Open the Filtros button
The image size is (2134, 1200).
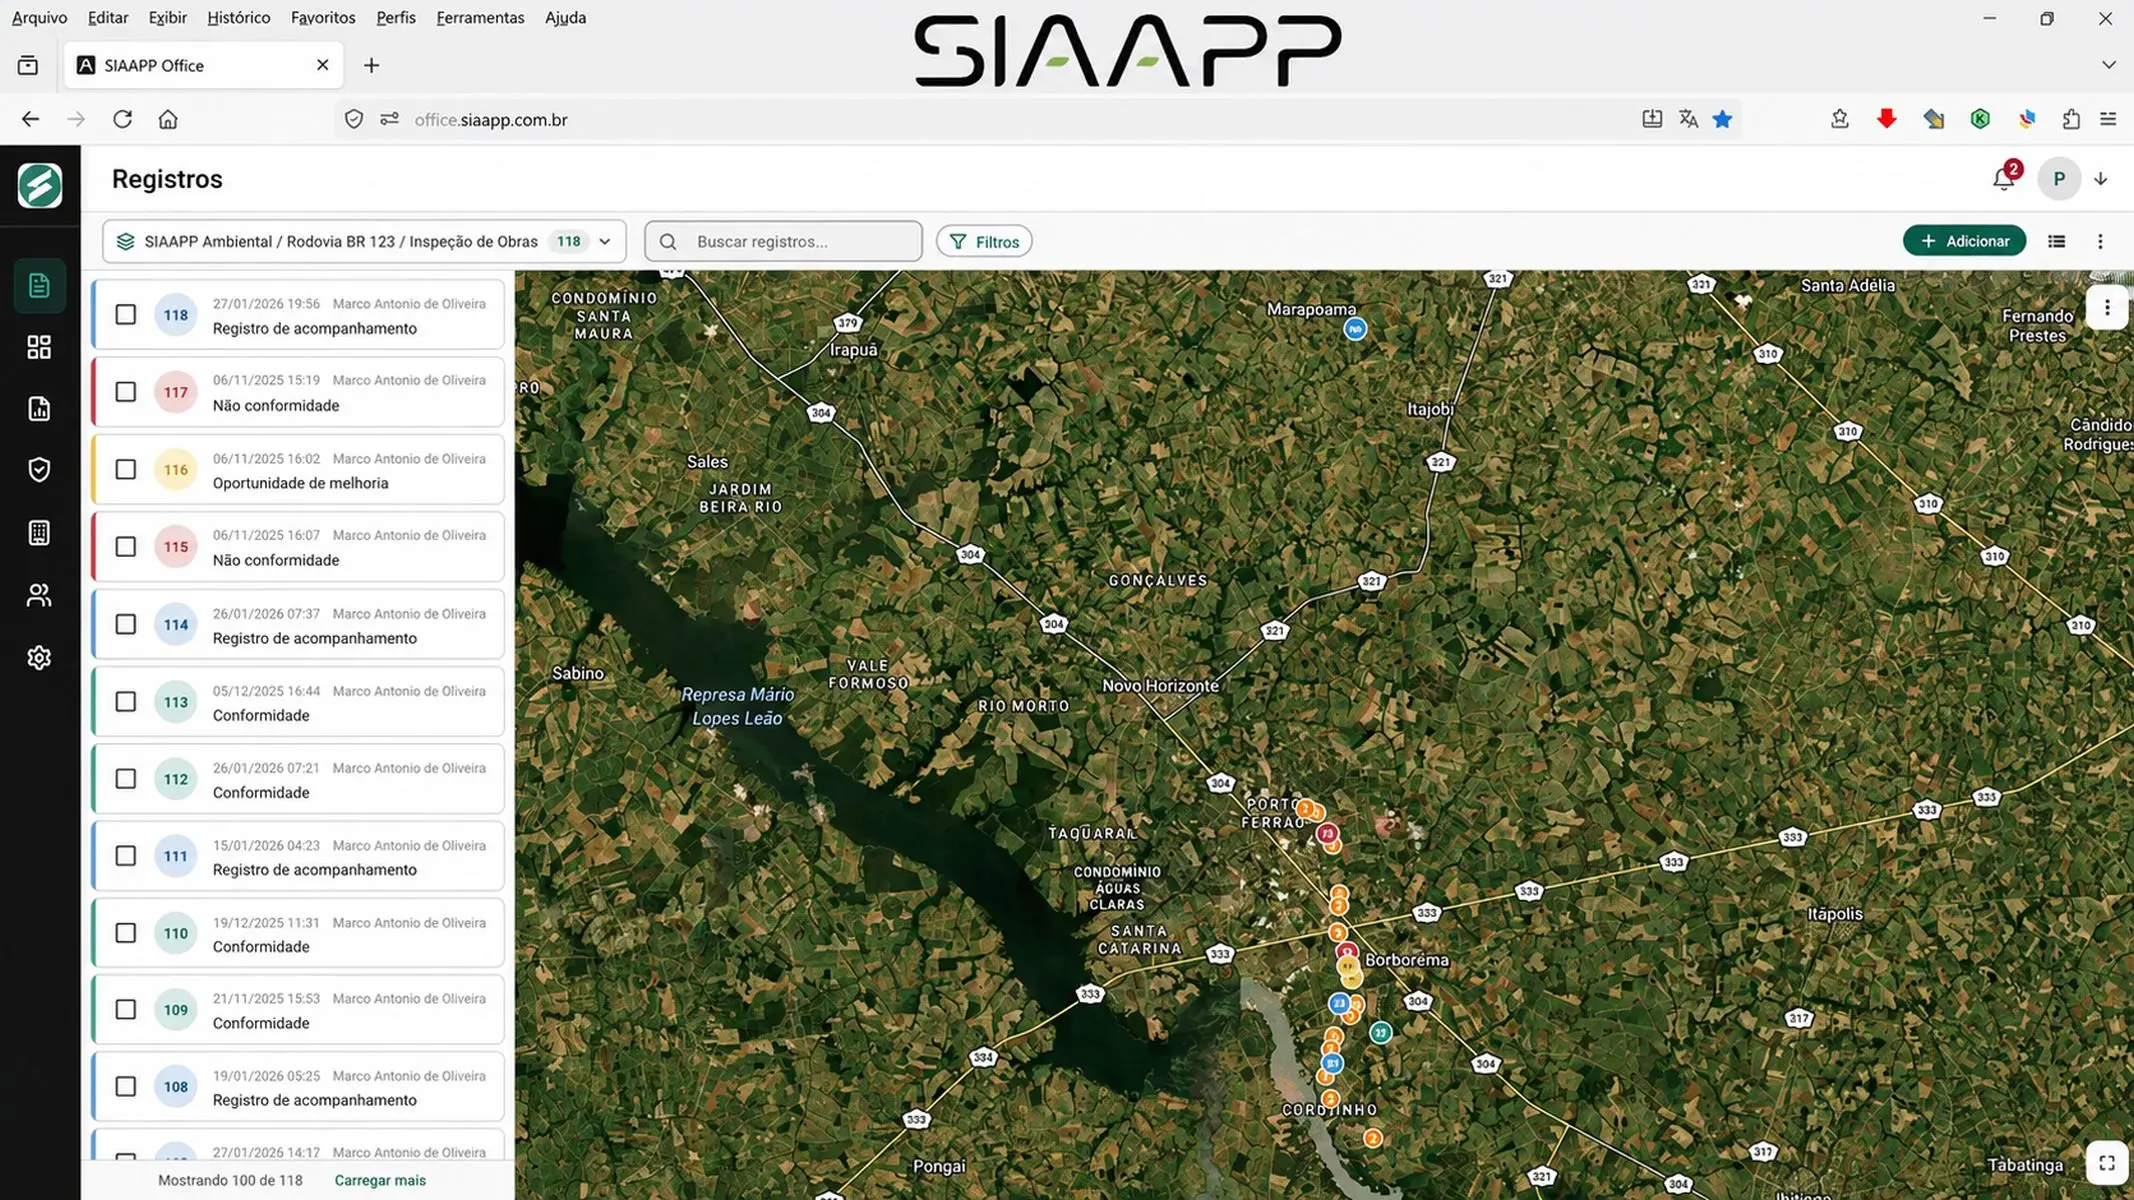[x=984, y=241]
